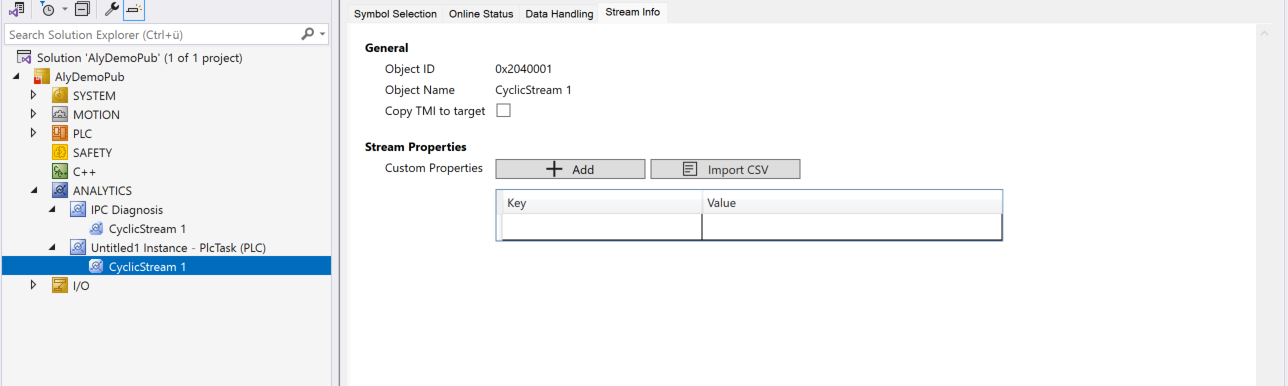The width and height of the screenshot is (1288, 386).
Task: Click the Collapse All icon in the toolbar
Action: point(83,10)
